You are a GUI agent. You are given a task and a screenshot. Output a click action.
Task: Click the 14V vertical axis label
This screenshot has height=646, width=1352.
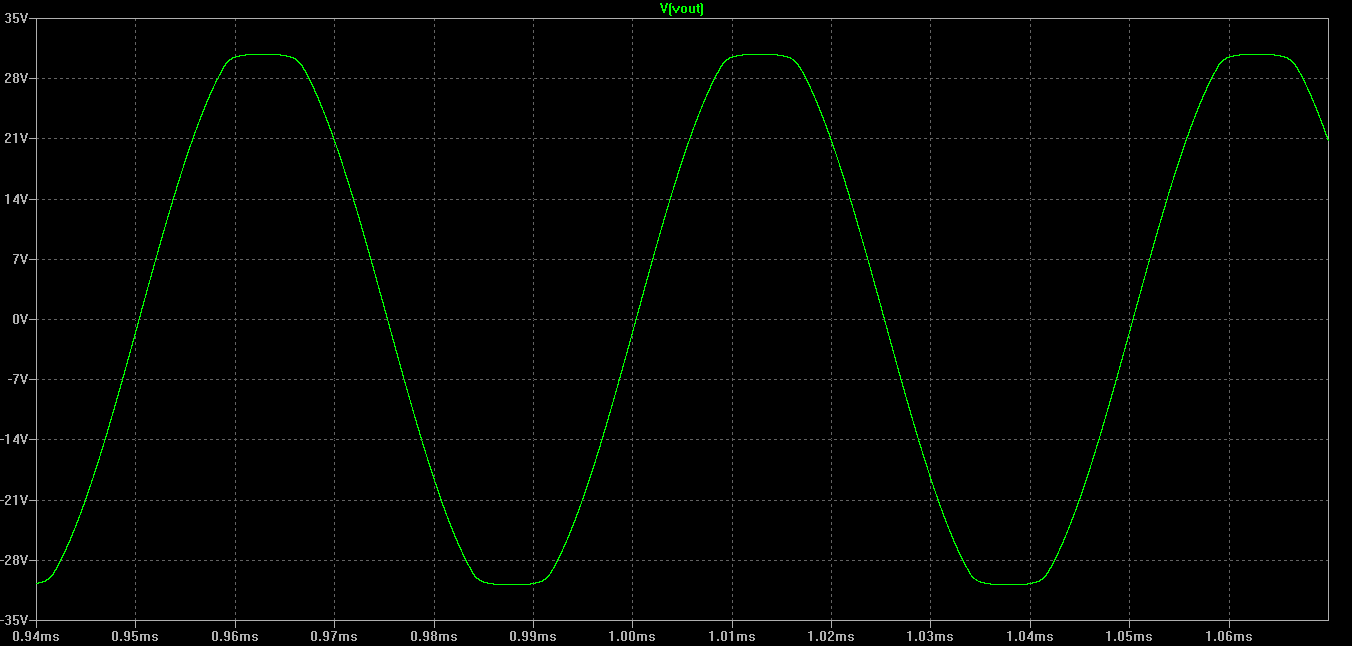coord(17,199)
